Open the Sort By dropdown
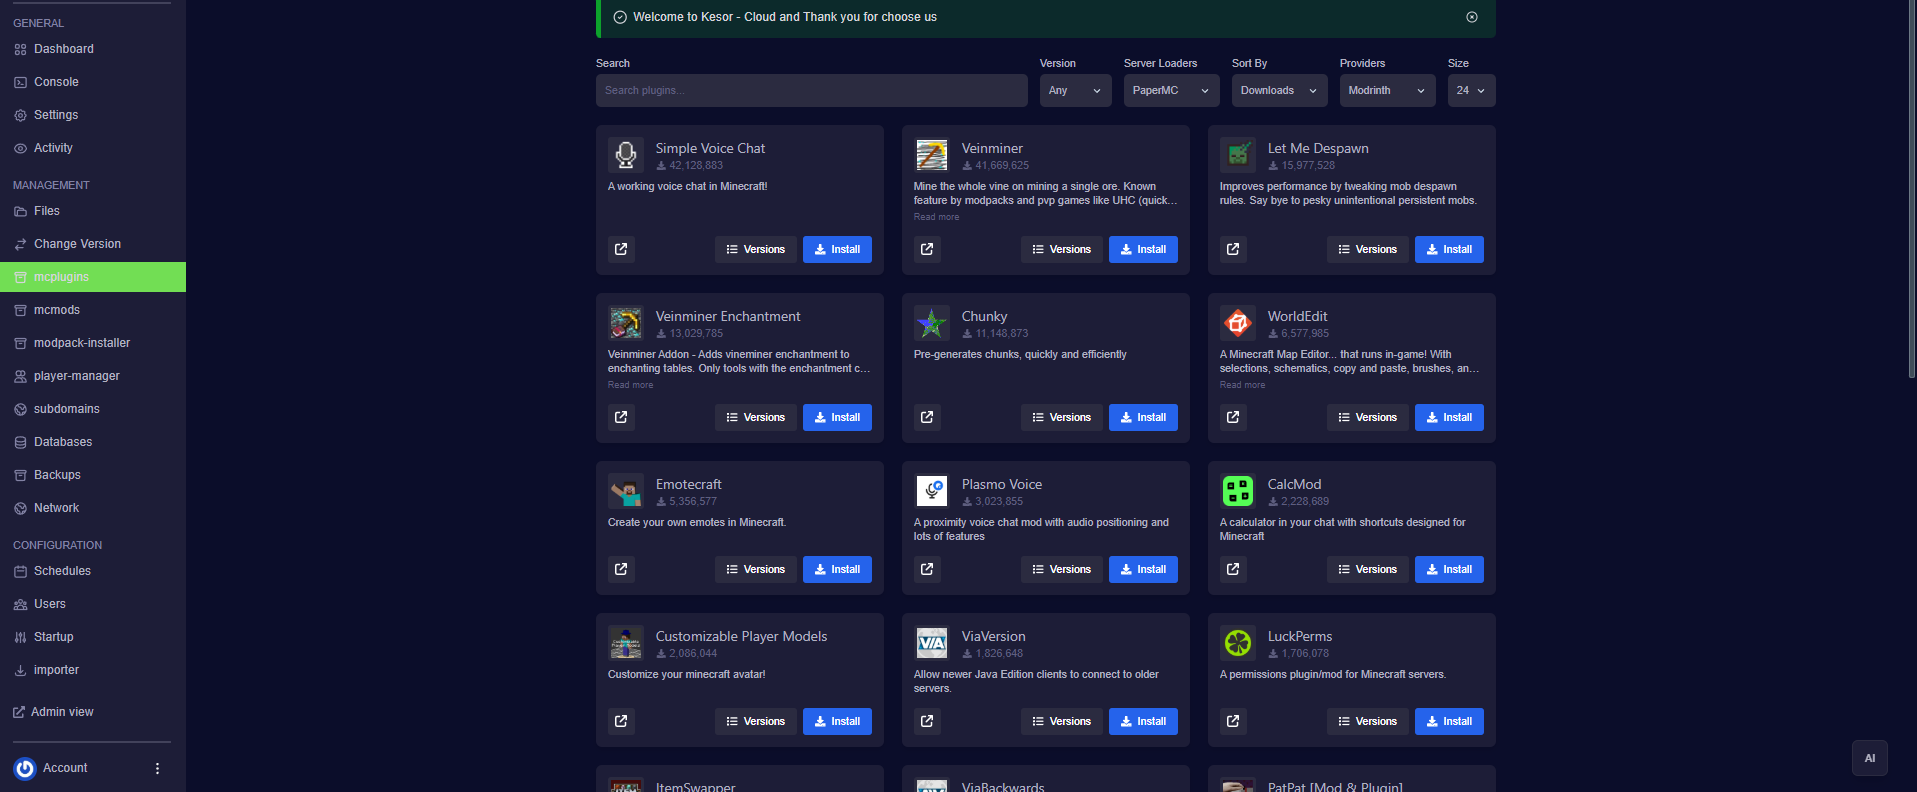1917x792 pixels. [1280, 90]
